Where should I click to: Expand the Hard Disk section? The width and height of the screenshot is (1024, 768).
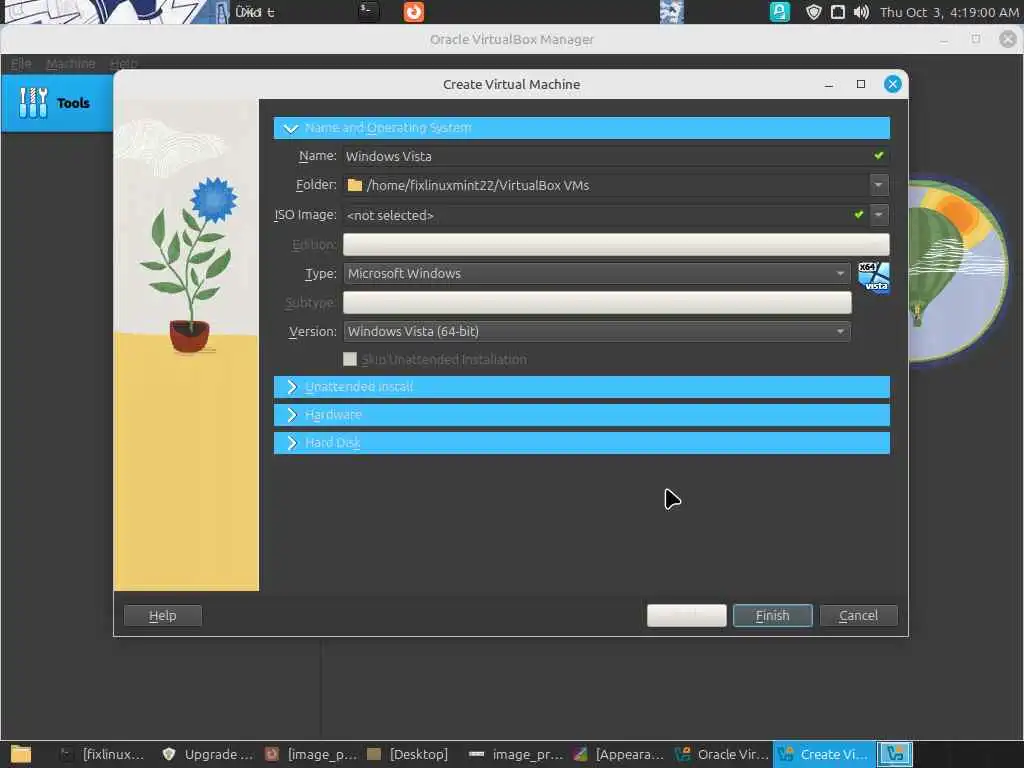(x=581, y=443)
